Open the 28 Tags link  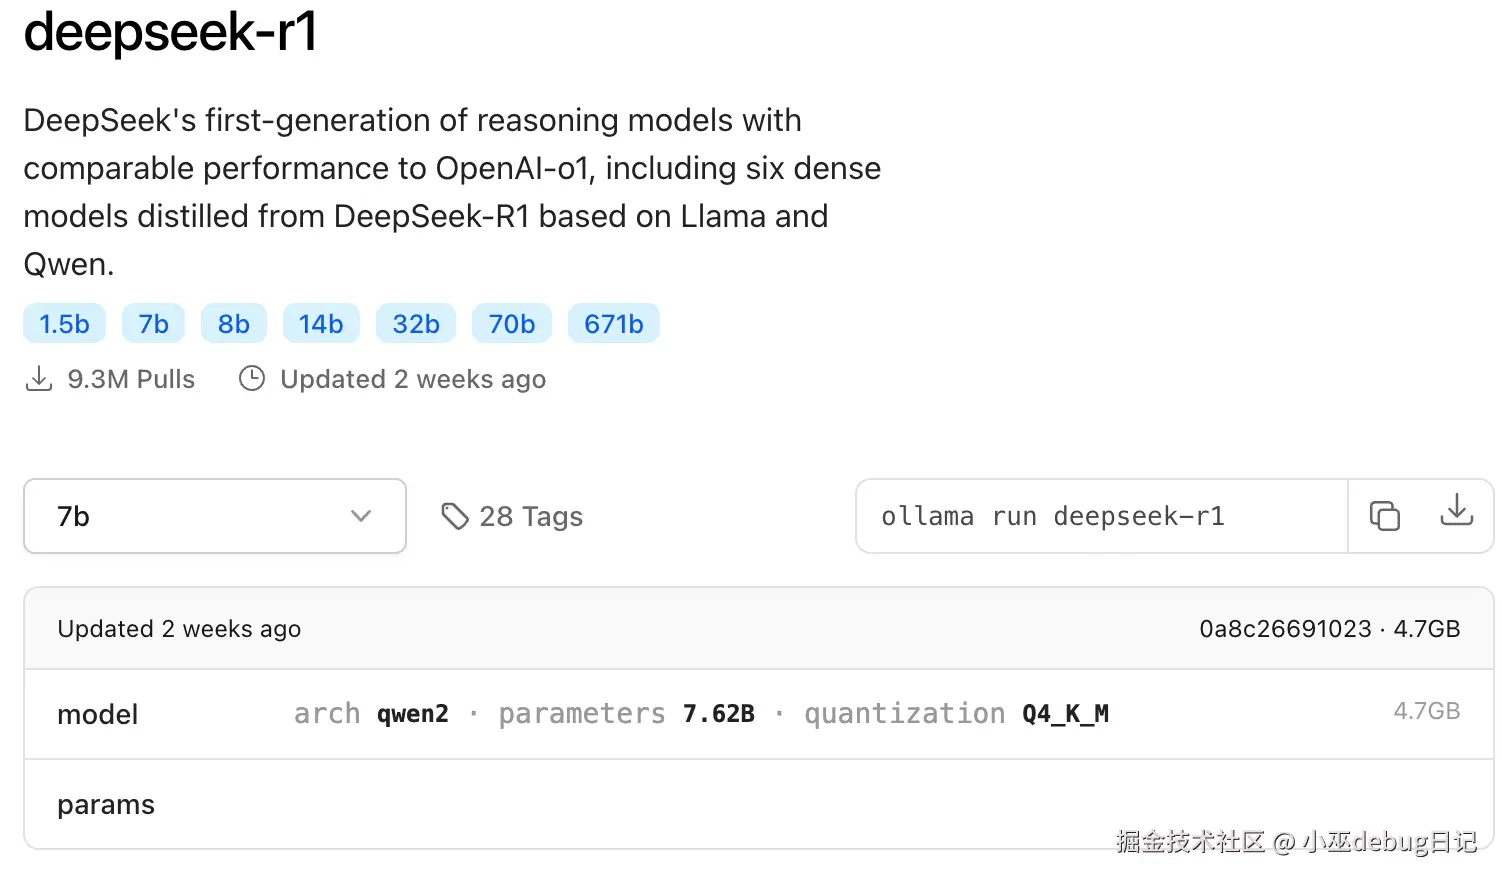pos(530,516)
